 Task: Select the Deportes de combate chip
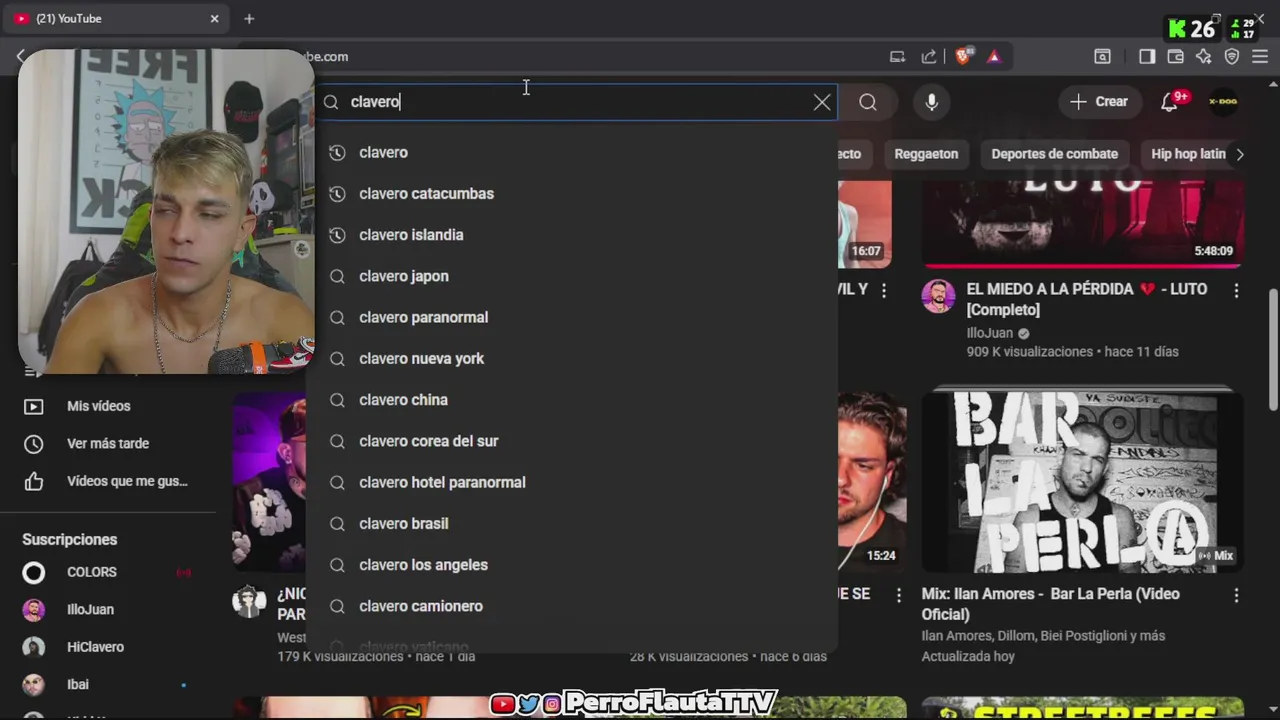tap(1054, 154)
